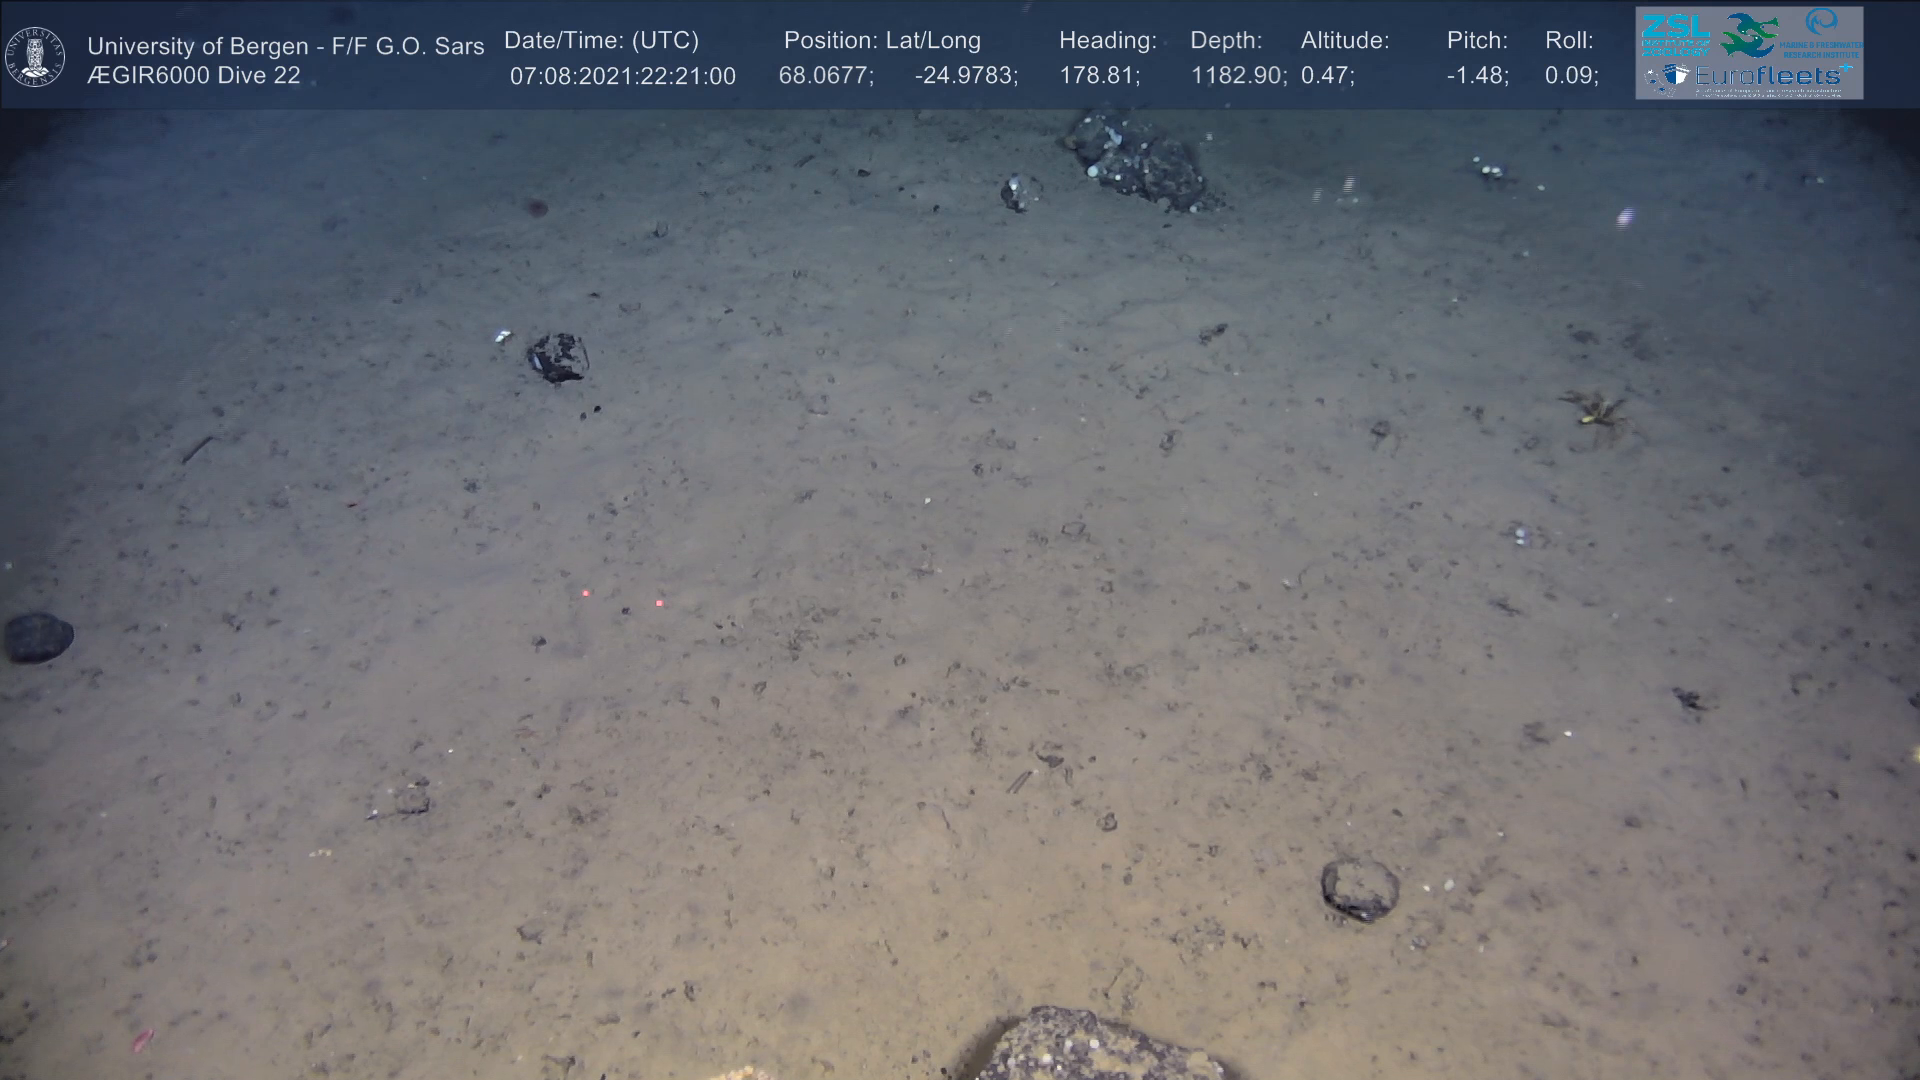Click the ÆGIR6000 Dive 22 text

tap(194, 76)
